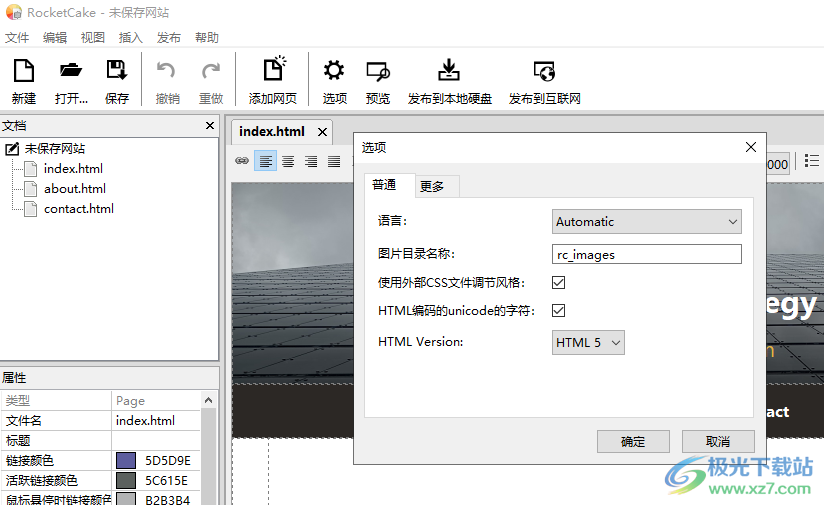Select the 未保存网站 root site node

(x=55, y=149)
